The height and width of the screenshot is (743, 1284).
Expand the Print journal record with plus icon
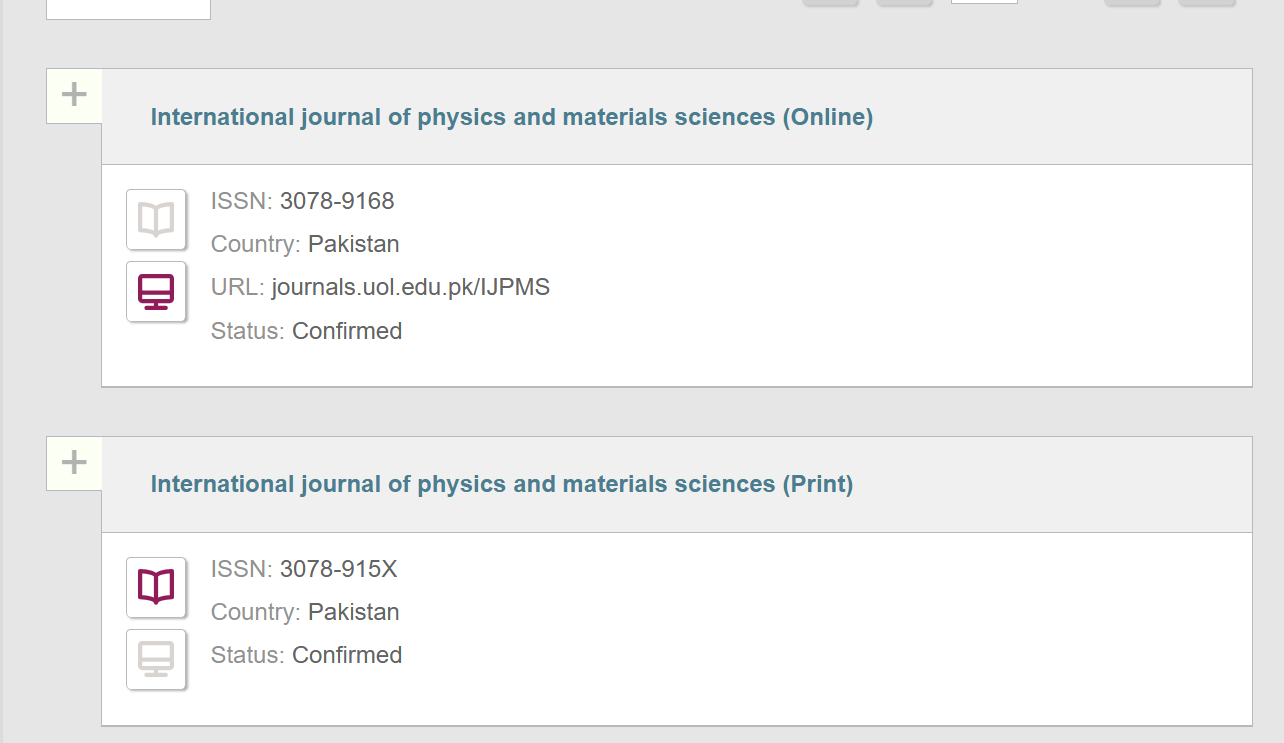(x=74, y=463)
